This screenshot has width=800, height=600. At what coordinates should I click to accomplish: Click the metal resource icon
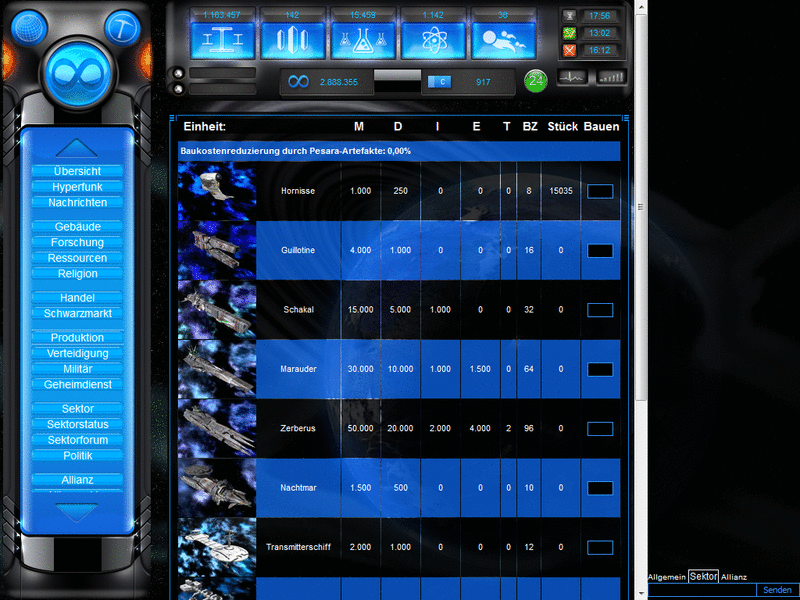tap(222, 40)
